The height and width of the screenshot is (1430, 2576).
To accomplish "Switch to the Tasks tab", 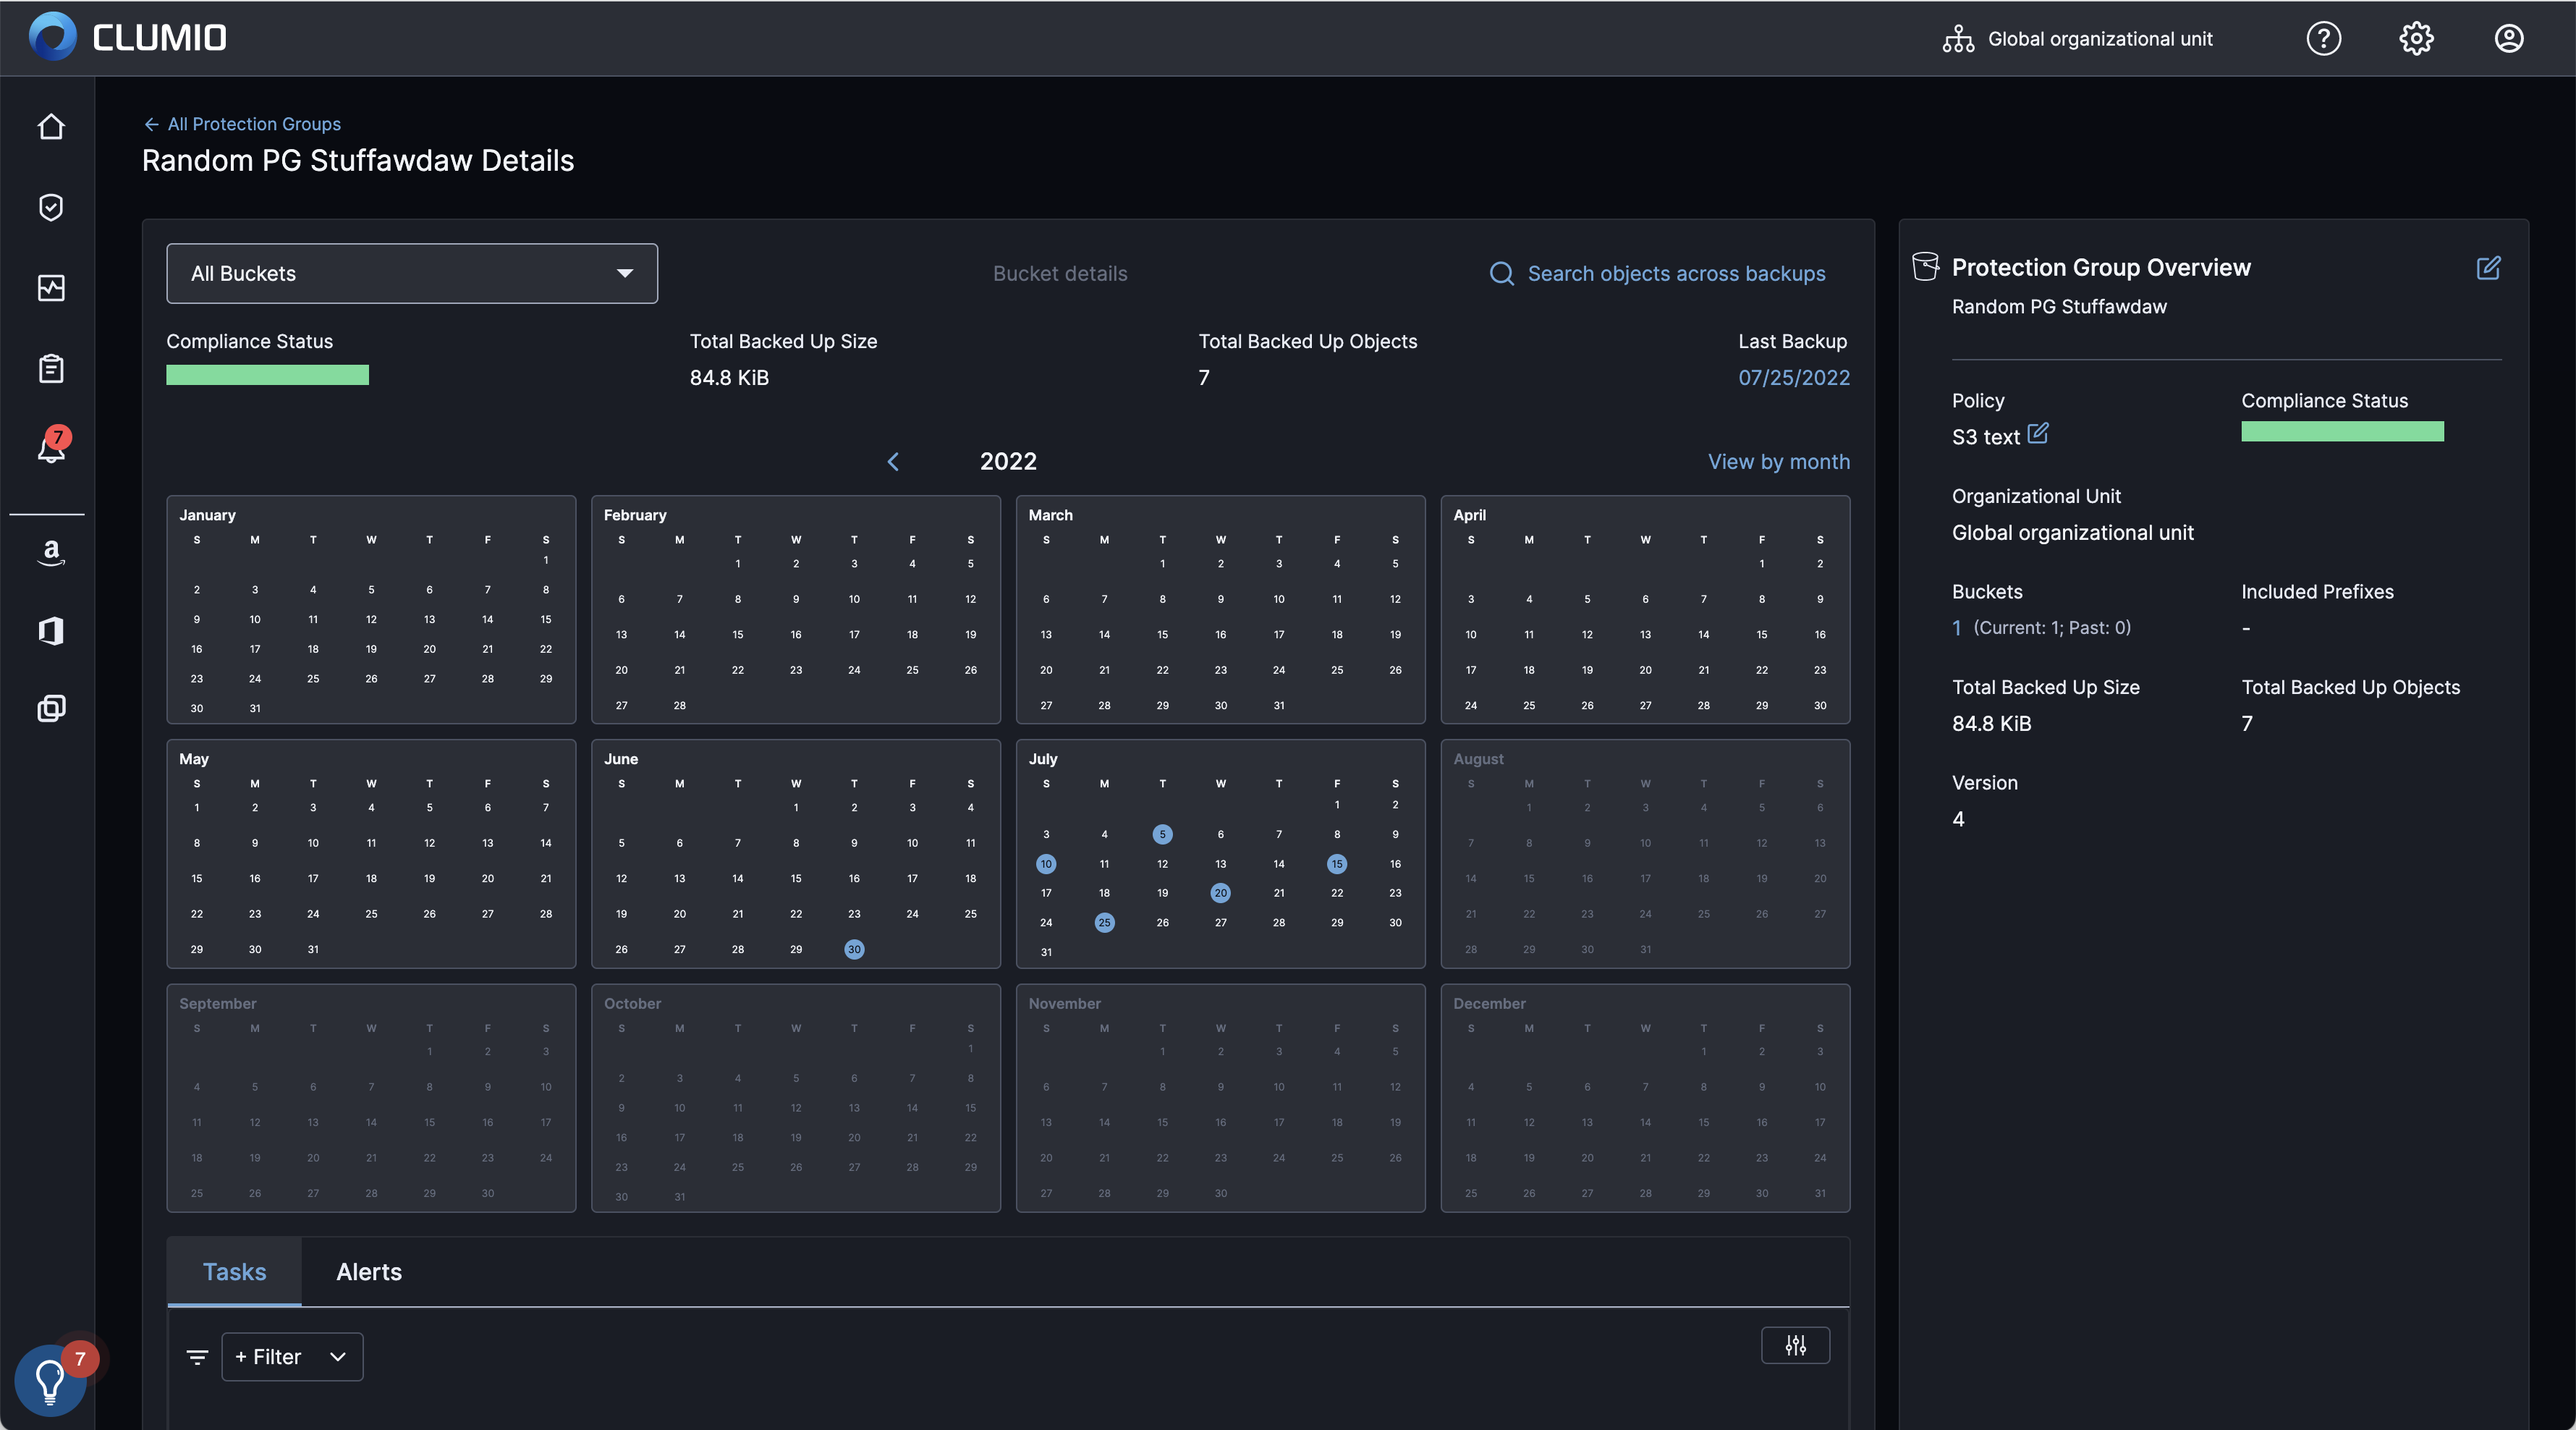I will [x=234, y=1272].
